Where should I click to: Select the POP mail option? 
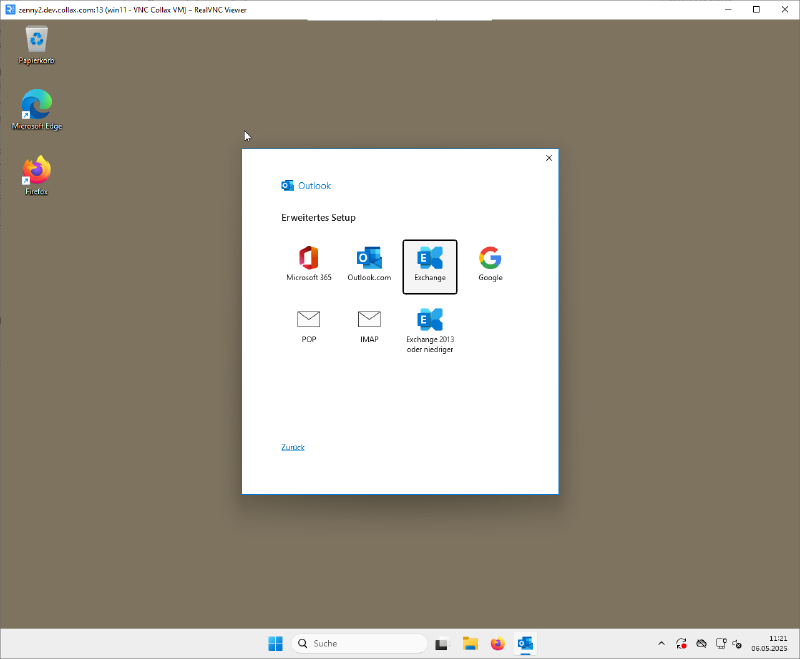(309, 326)
